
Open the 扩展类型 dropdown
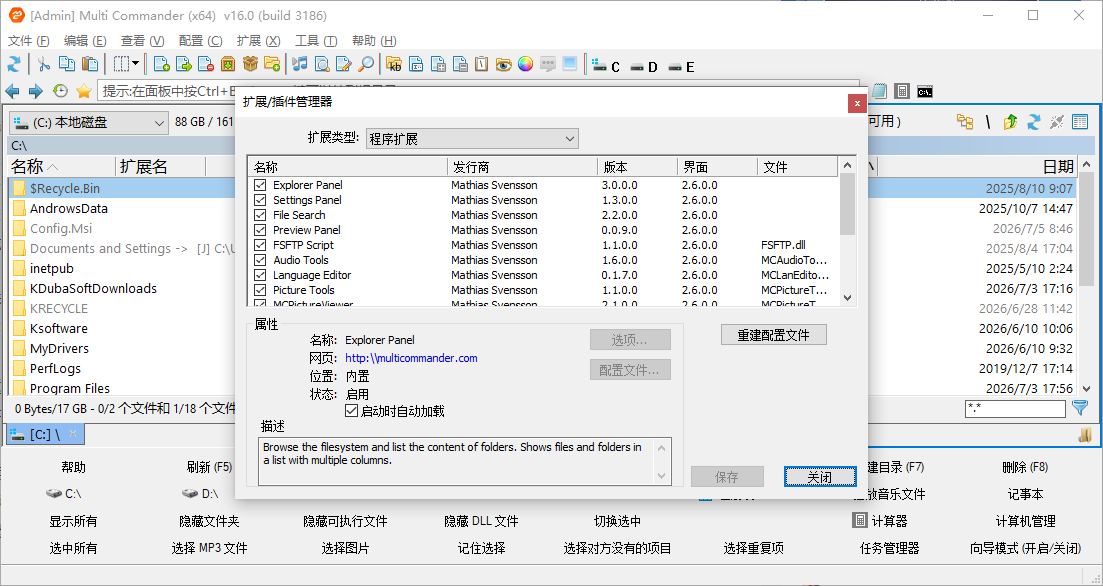coord(472,139)
